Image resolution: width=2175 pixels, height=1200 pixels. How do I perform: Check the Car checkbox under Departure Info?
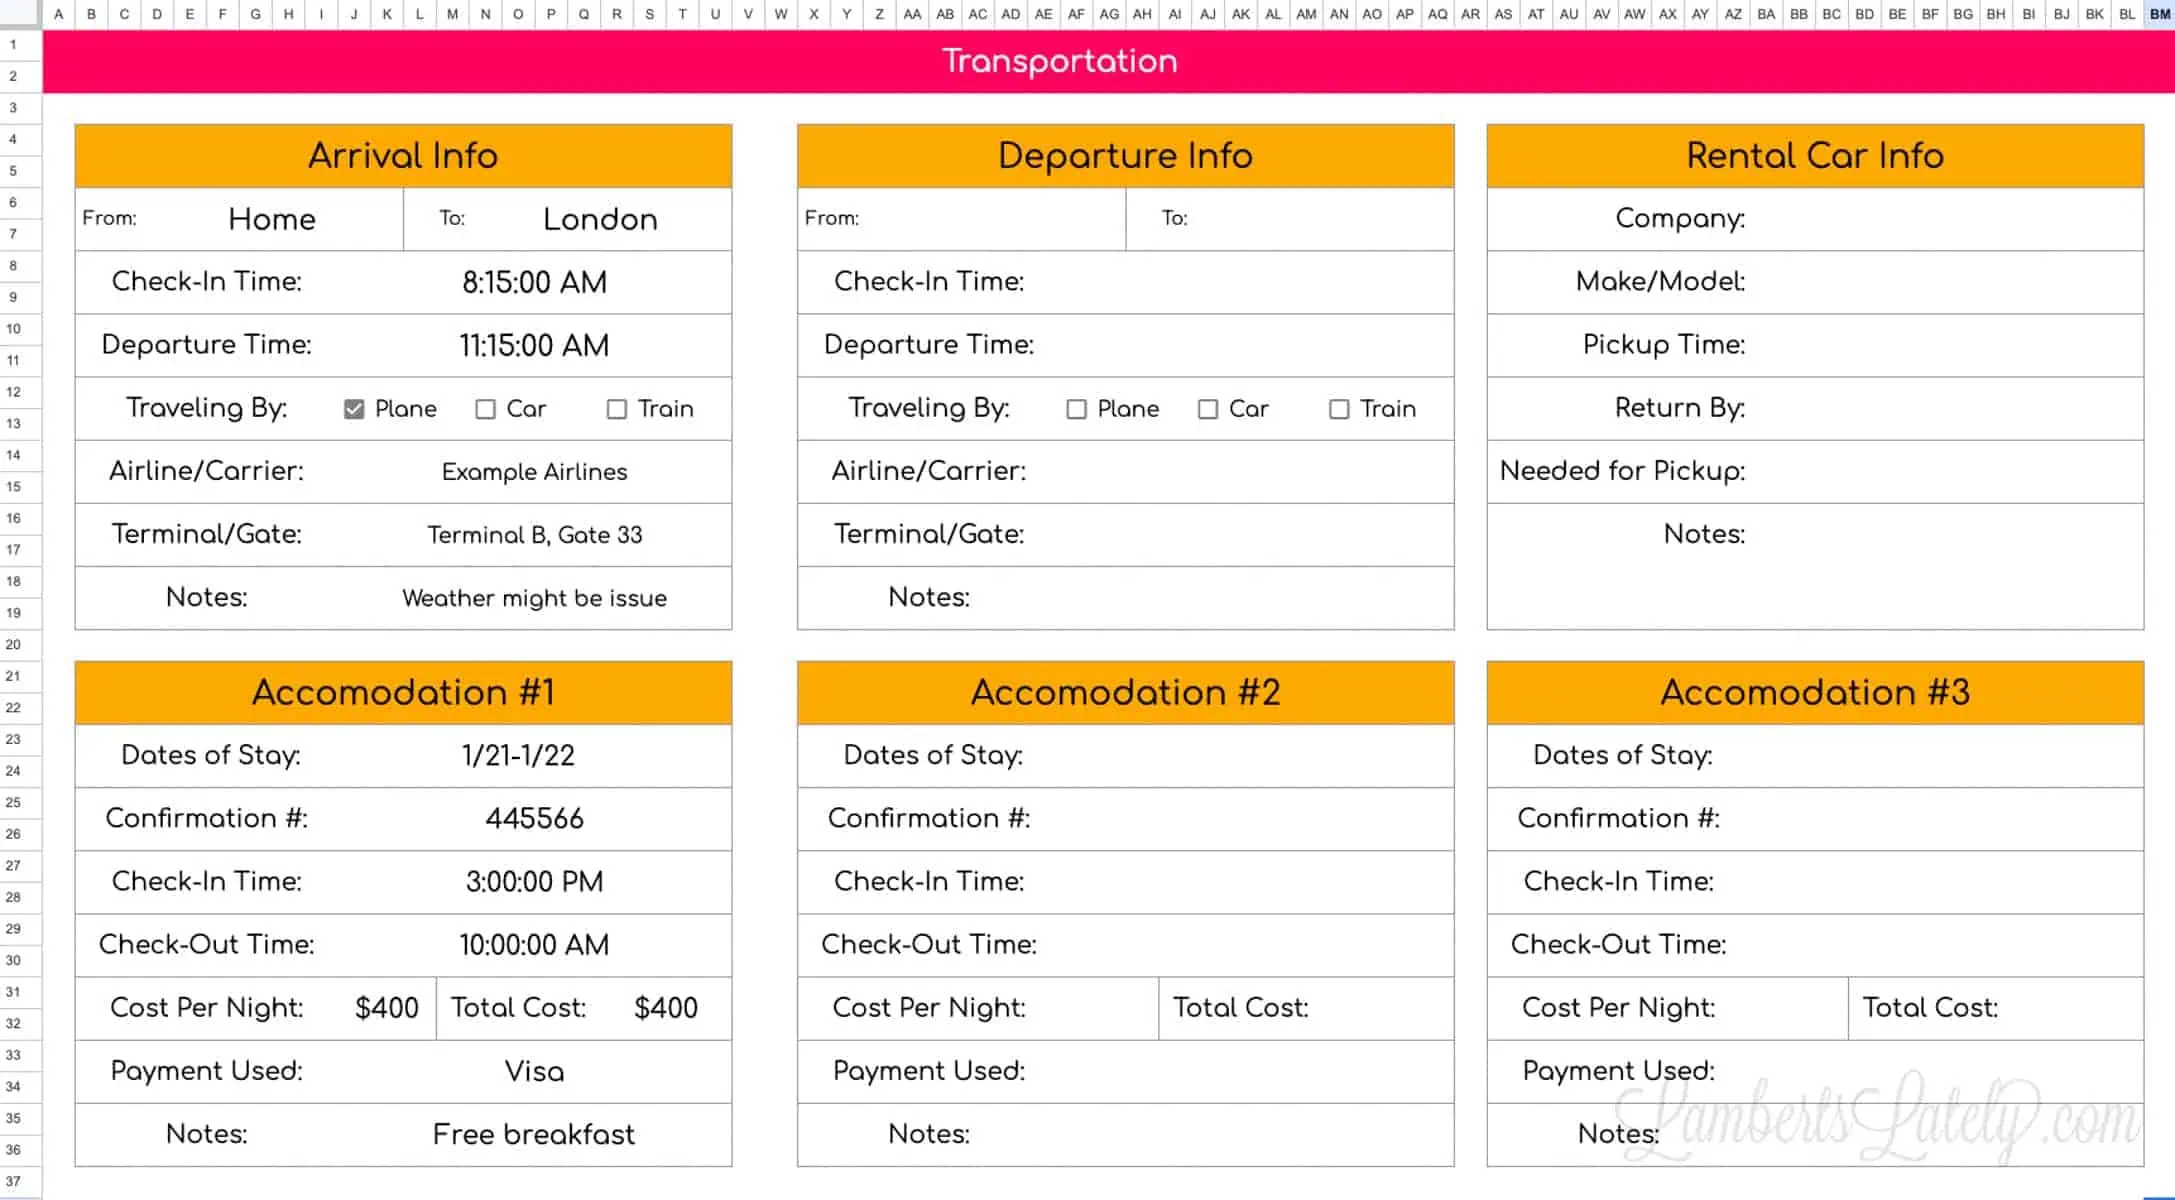tap(1207, 408)
